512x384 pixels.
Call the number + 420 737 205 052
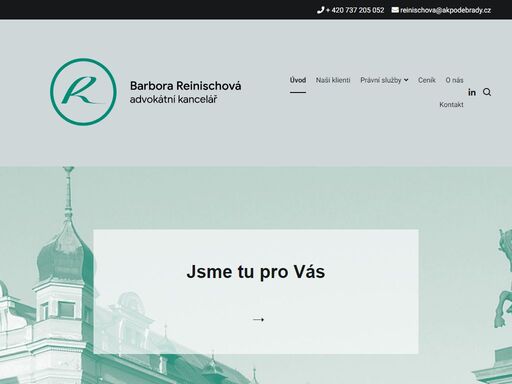click(x=355, y=10)
